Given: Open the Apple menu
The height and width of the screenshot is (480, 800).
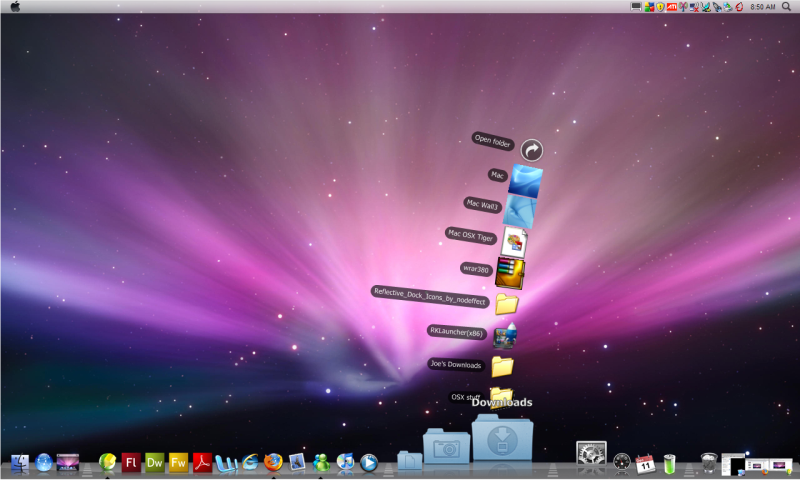Looking at the screenshot, I should [15, 7].
